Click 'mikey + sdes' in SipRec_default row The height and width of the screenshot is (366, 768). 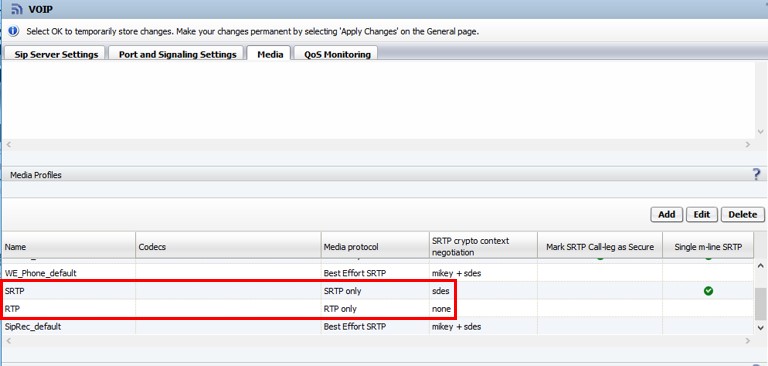coord(456,326)
